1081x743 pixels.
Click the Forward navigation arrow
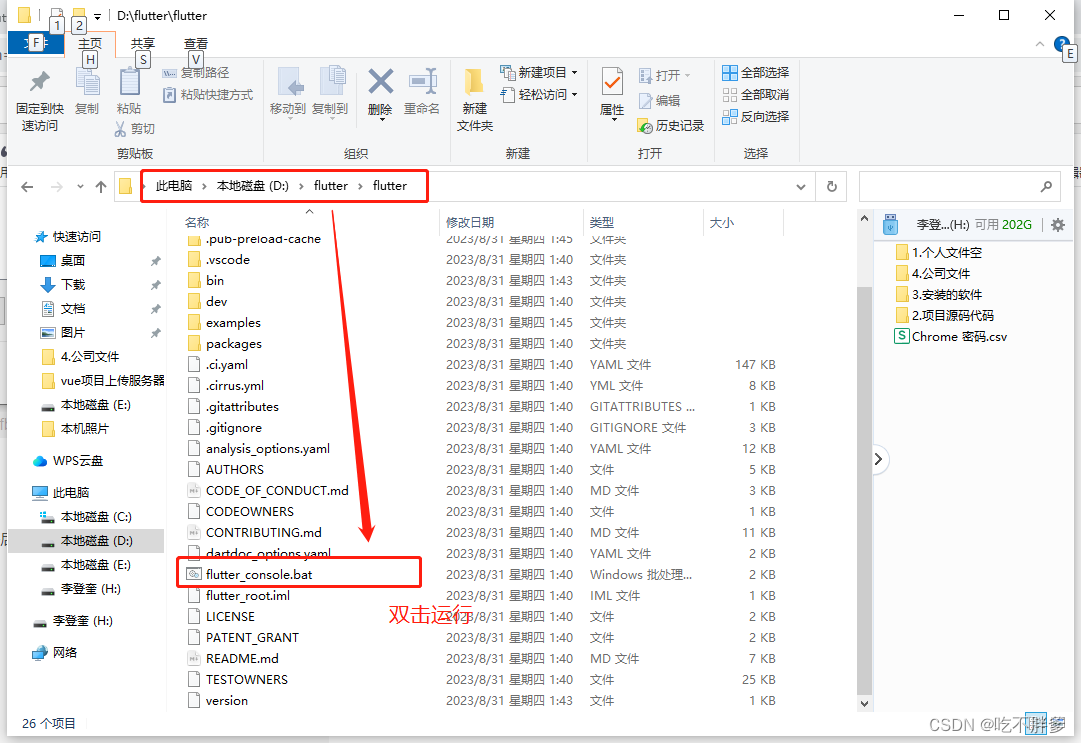click(57, 187)
